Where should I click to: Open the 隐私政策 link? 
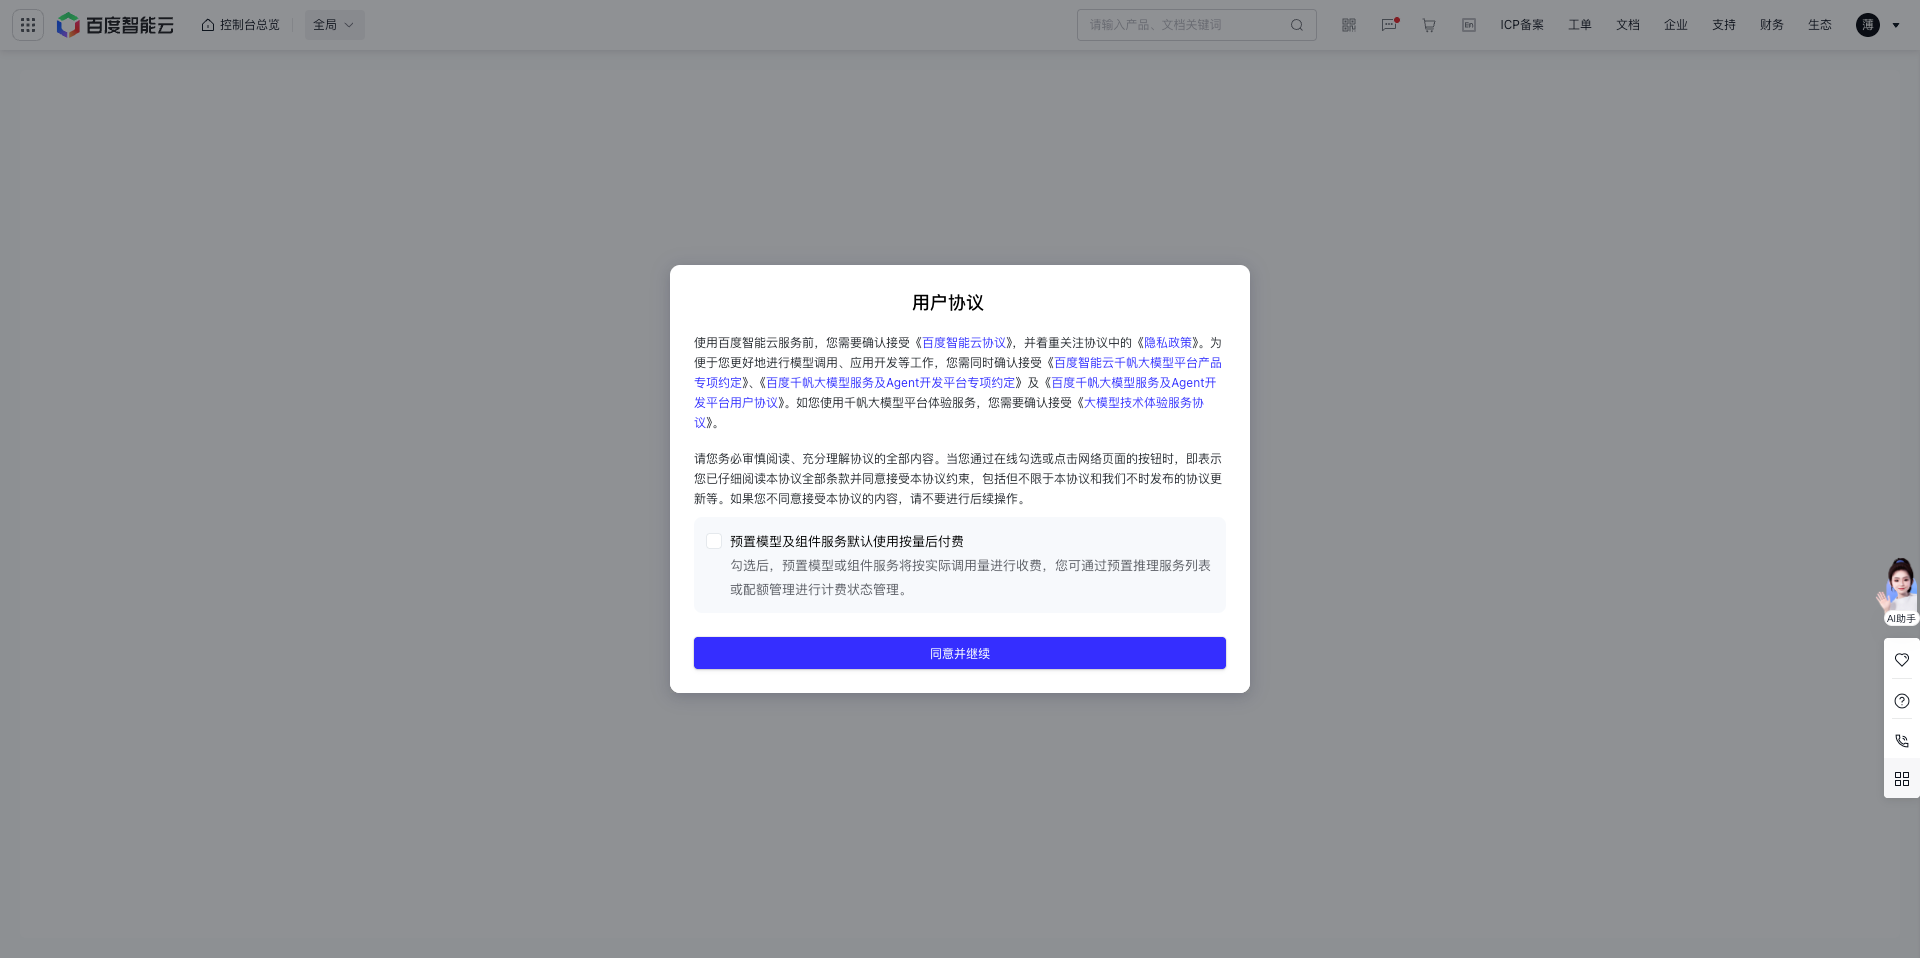(x=1168, y=342)
